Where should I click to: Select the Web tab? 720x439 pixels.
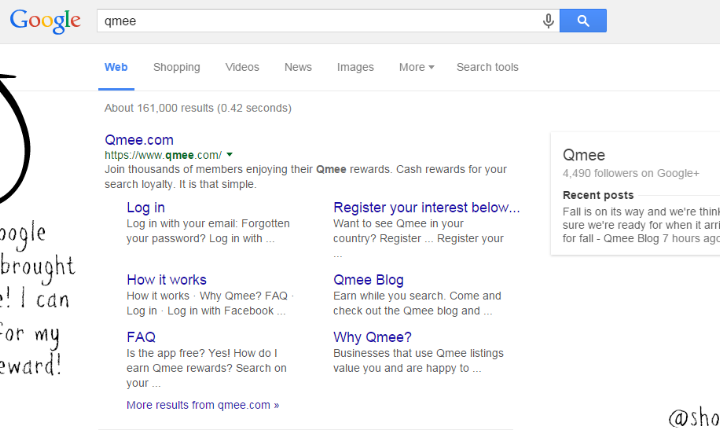pyautogui.click(x=116, y=67)
